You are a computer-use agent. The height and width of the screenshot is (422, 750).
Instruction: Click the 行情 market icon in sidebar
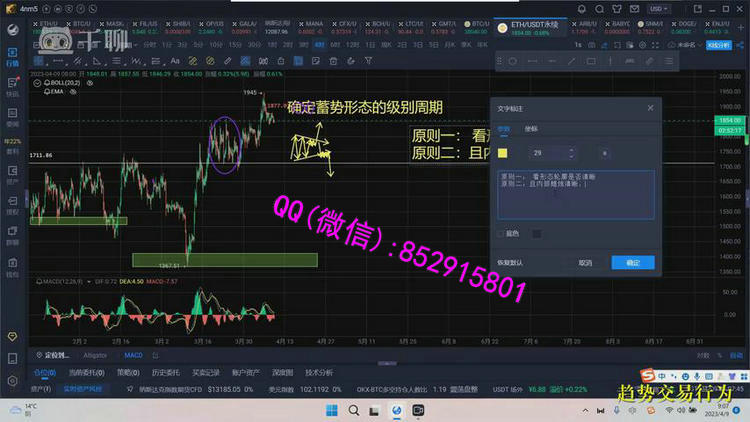[x=13, y=59]
